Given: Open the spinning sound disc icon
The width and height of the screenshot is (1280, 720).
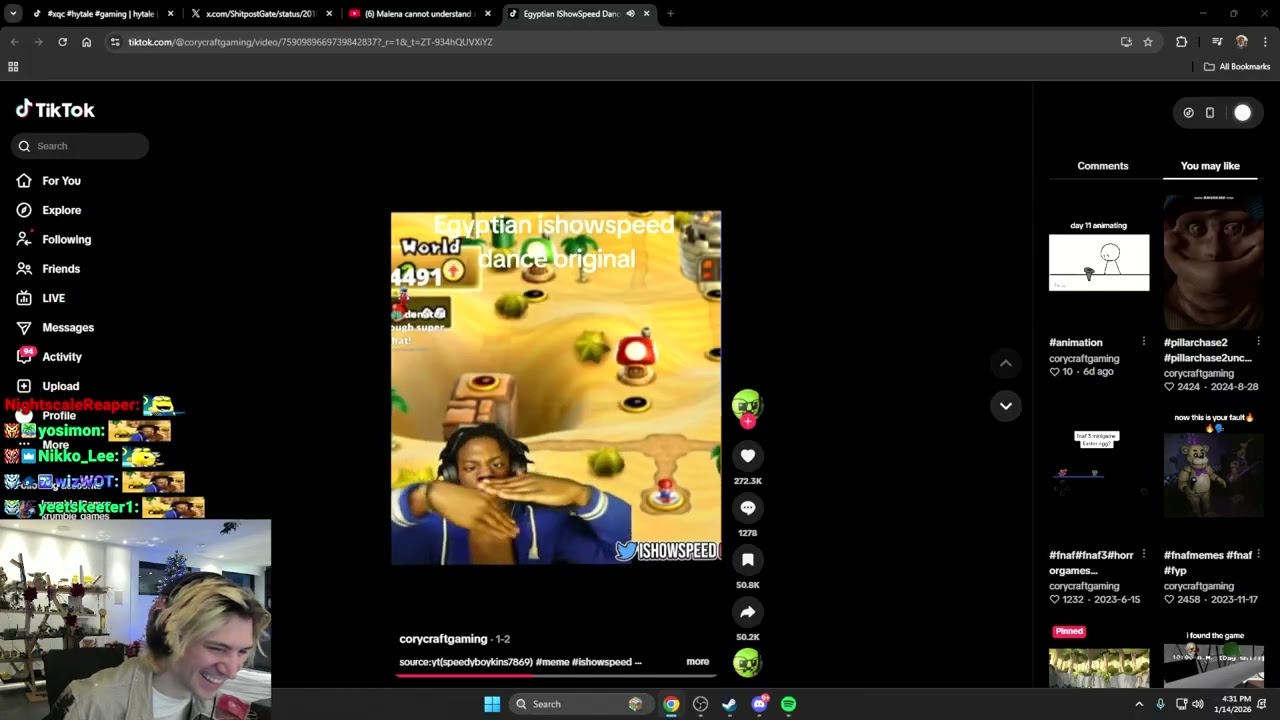Looking at the screenshot, I should coord(747,662).
